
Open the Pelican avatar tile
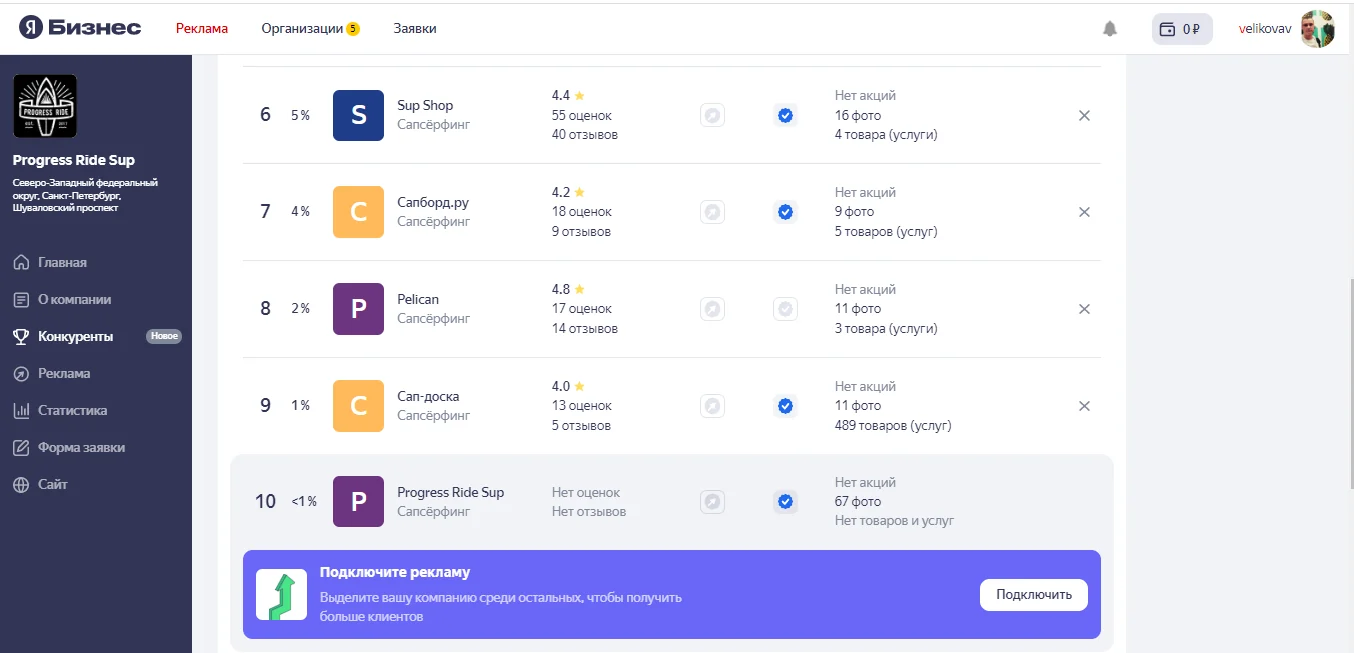pos(358,309)
